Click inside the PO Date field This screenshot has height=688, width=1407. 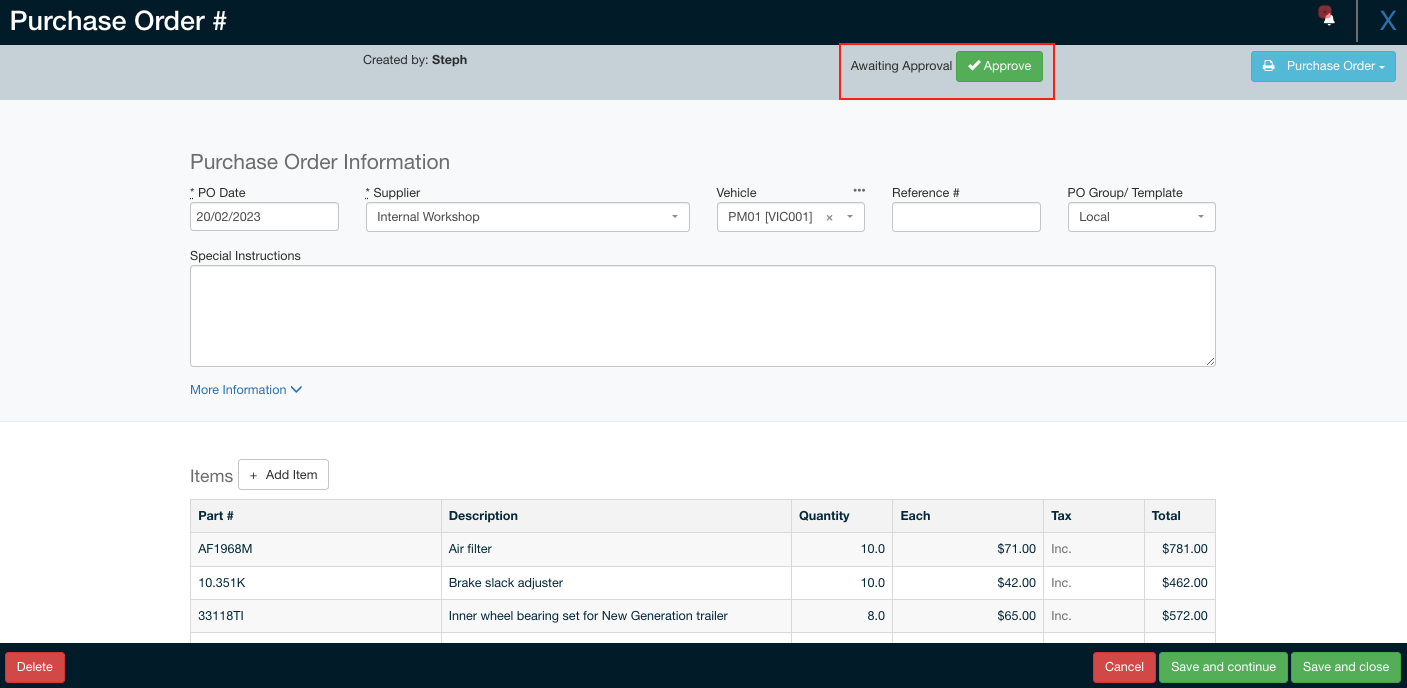[x=263, y=216]
